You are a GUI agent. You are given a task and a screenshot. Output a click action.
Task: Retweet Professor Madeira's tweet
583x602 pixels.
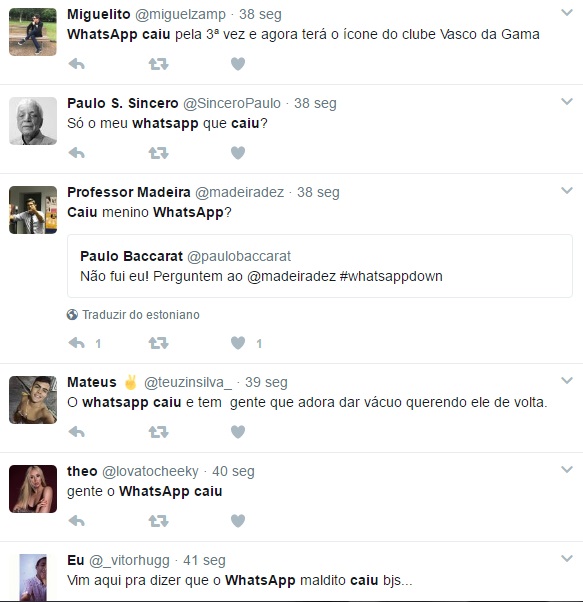pos(159,343)
